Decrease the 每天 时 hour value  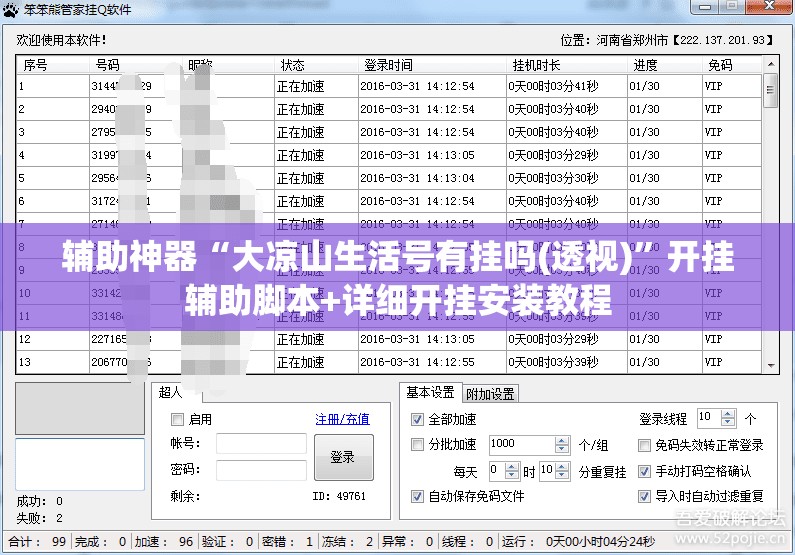512,475
